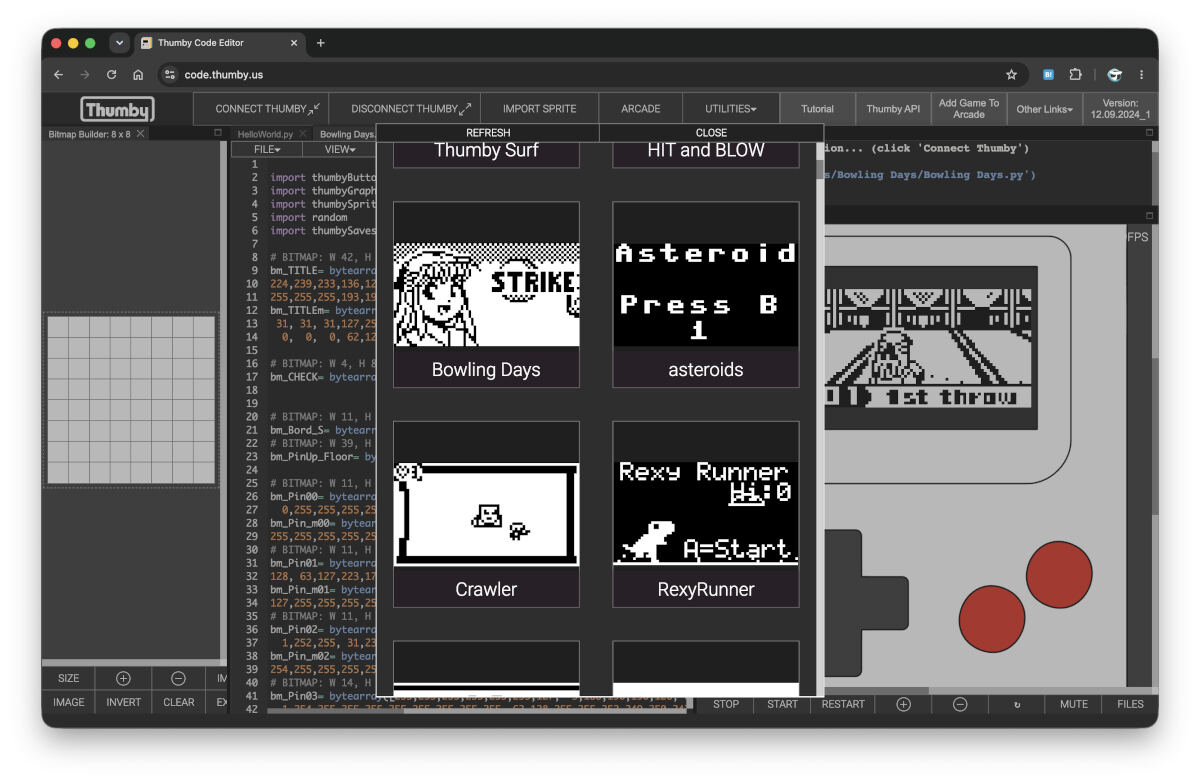Go to the browser home page
Screen dimensions: 1200x783
138,74
